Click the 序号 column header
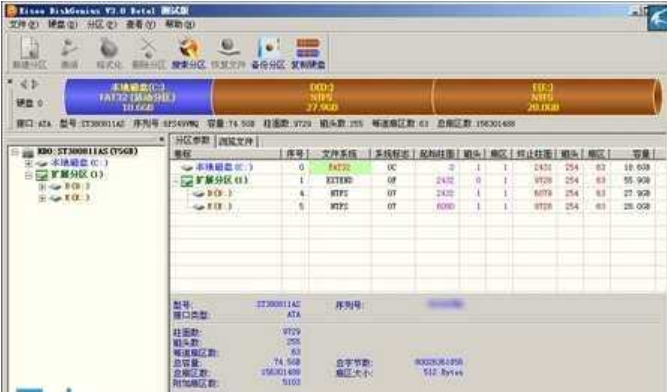 point(295,154)
